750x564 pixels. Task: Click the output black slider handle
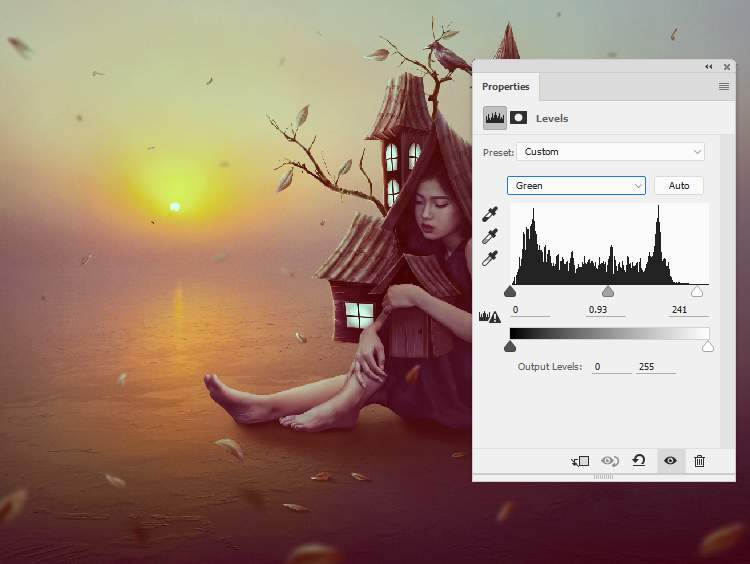[510, 346]
